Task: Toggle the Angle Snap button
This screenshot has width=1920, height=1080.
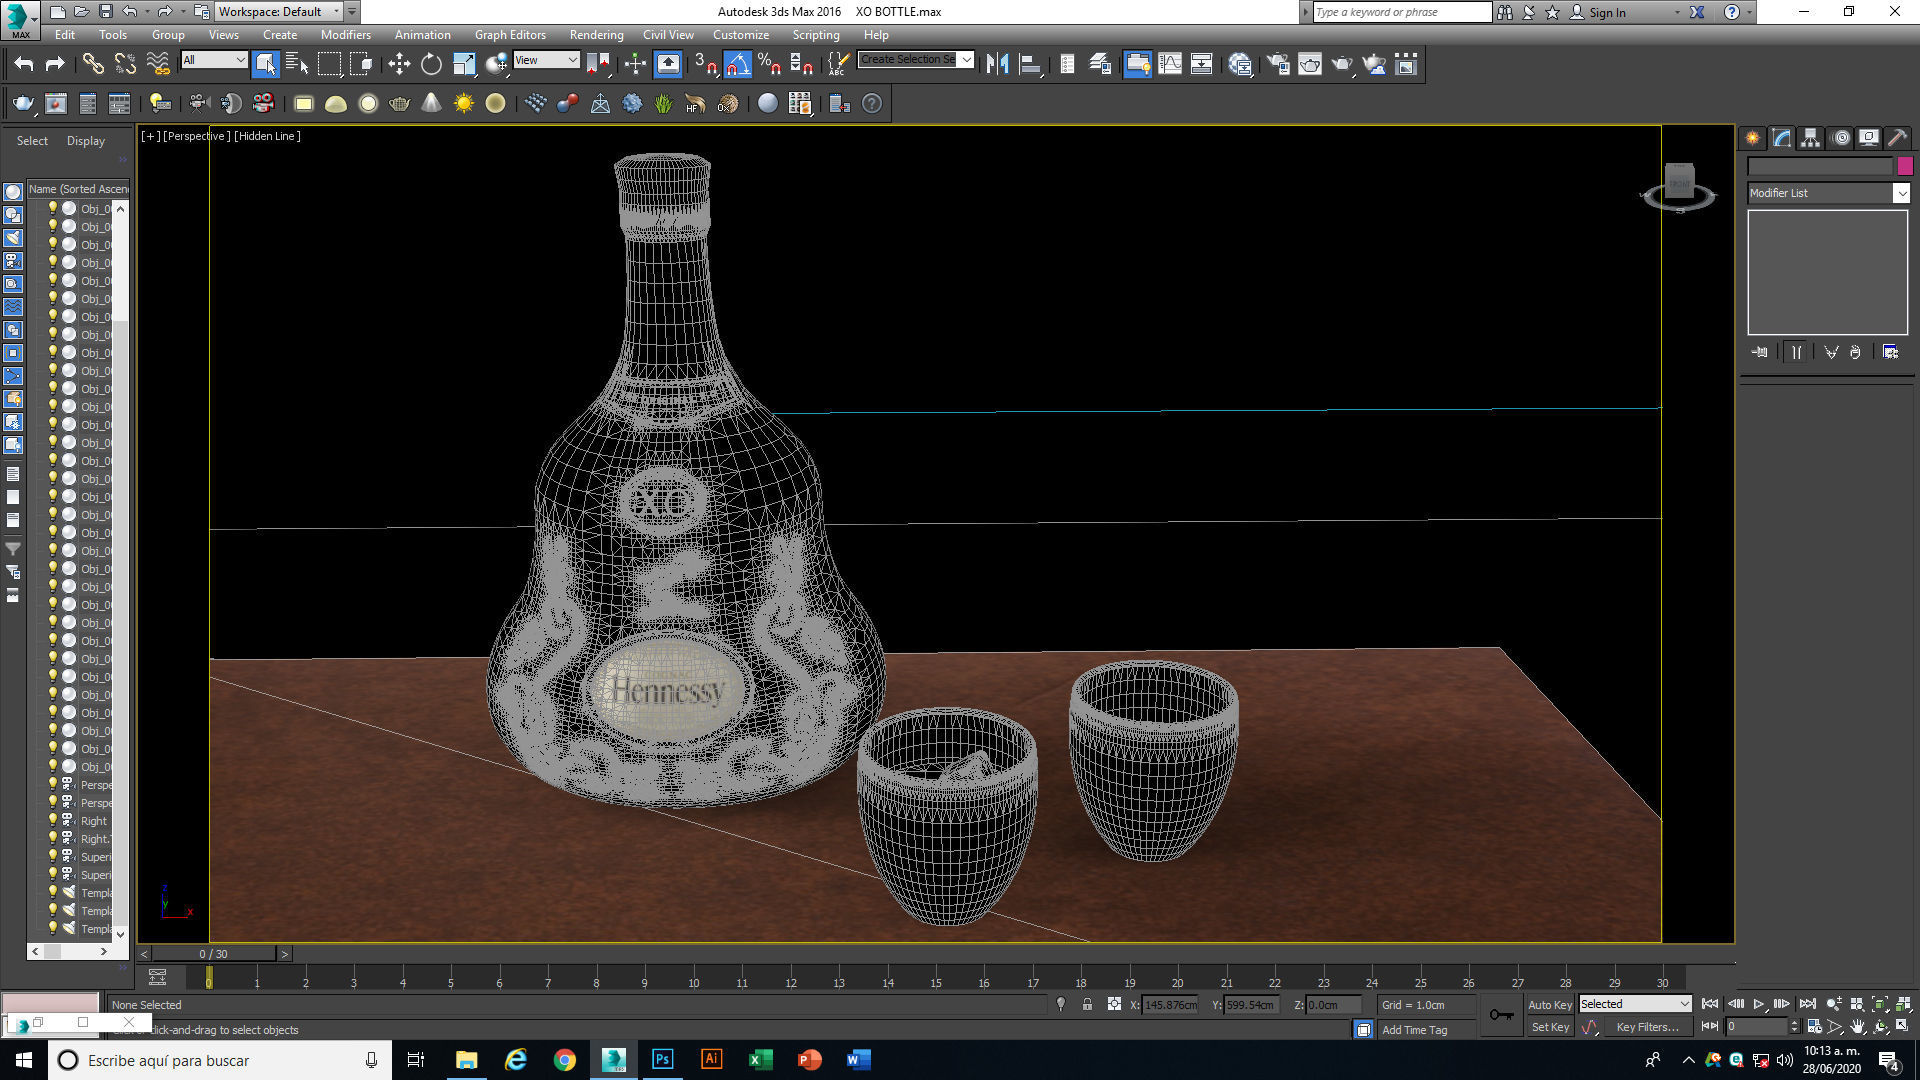Action: click(x=737, y=64)
